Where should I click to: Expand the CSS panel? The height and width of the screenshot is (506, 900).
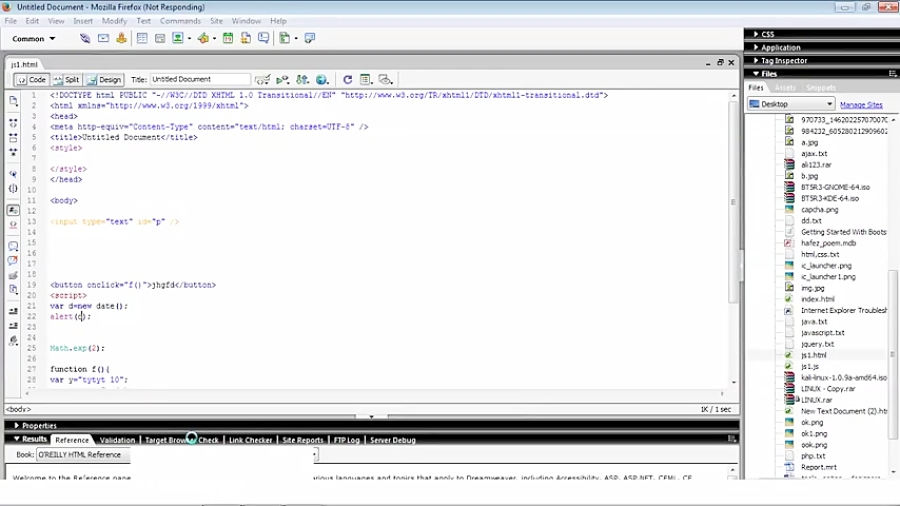pyautogui.click(x=768, y=34)
